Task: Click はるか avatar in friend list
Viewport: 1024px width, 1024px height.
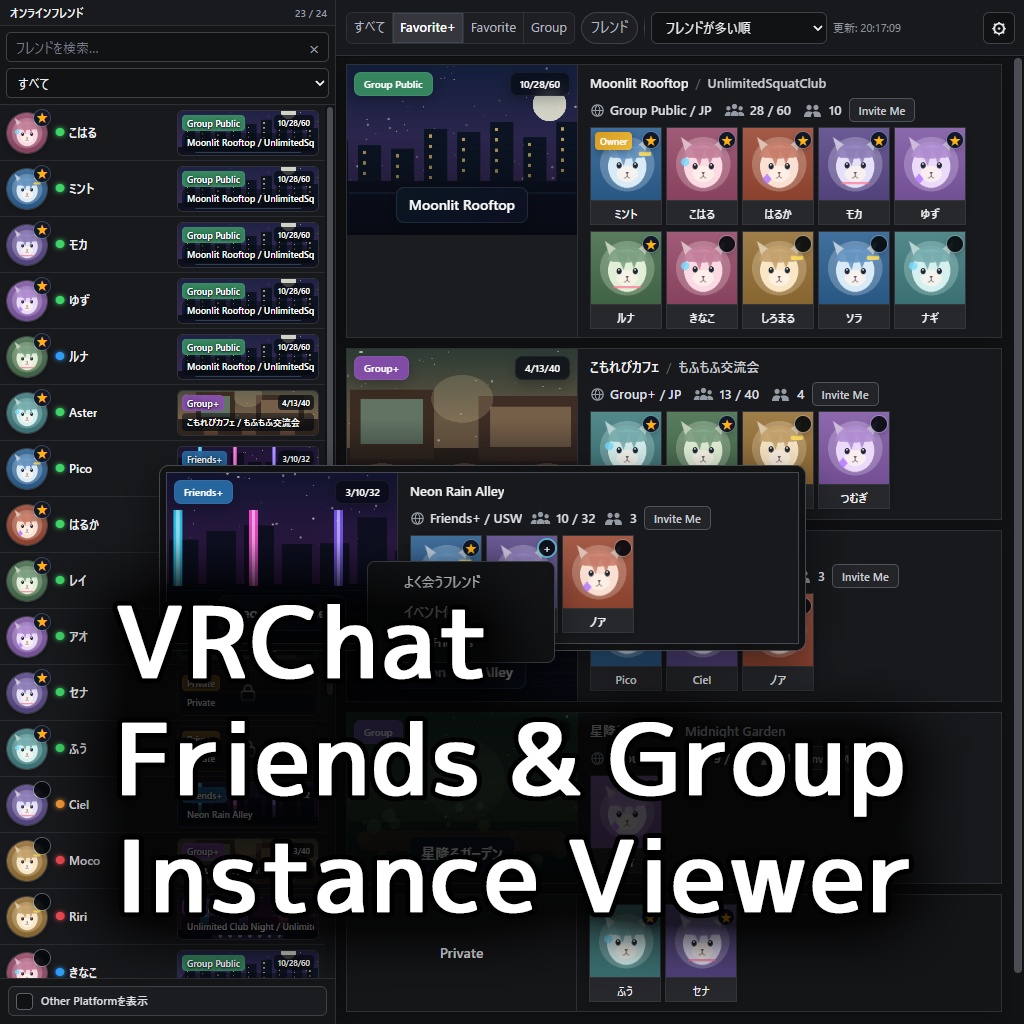Action: click(x=27, y=524)
